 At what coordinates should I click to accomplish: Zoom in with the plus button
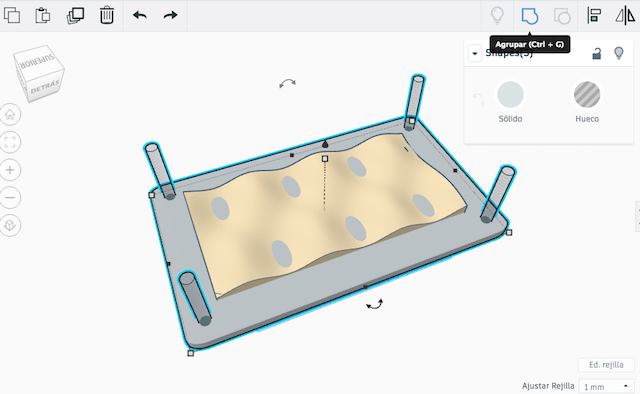point(10,170)
